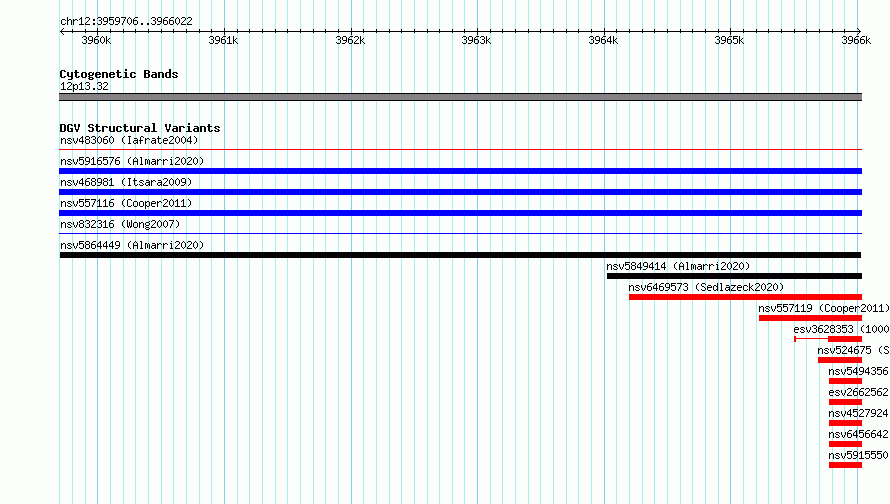Click the black bar under nsv5849414
The image size is (890, 504).
point(734,276)
